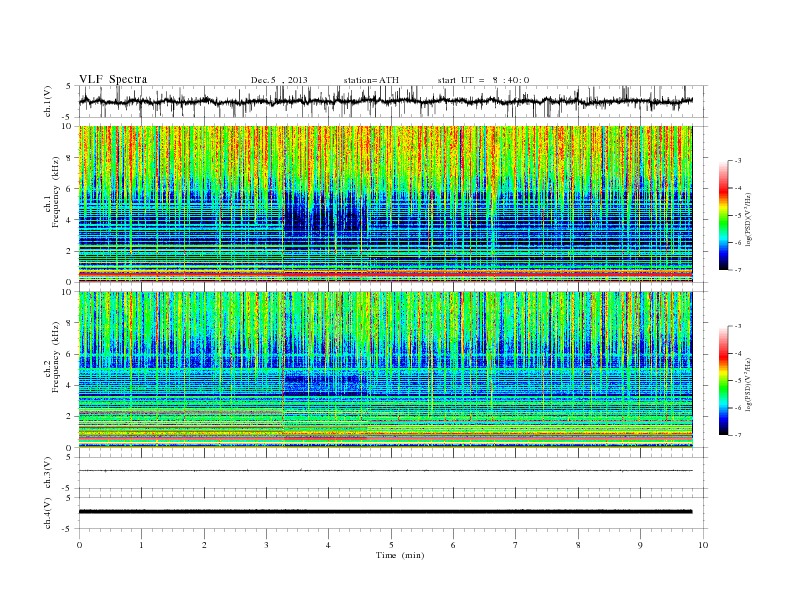Click the "station=ATH" header label
The image size is (792, 612).
click(x=371, y=80)
